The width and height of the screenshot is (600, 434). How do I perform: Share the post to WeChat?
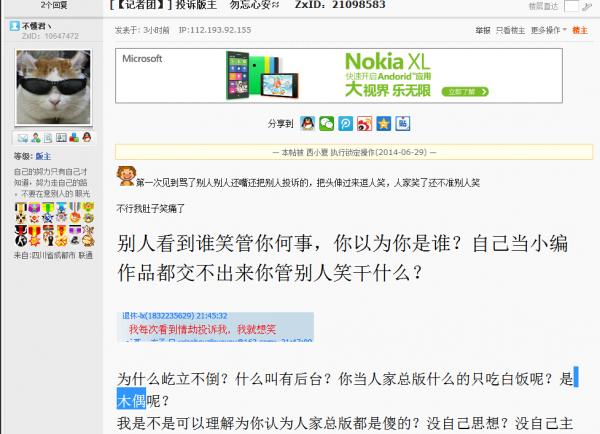pos(326,124)
